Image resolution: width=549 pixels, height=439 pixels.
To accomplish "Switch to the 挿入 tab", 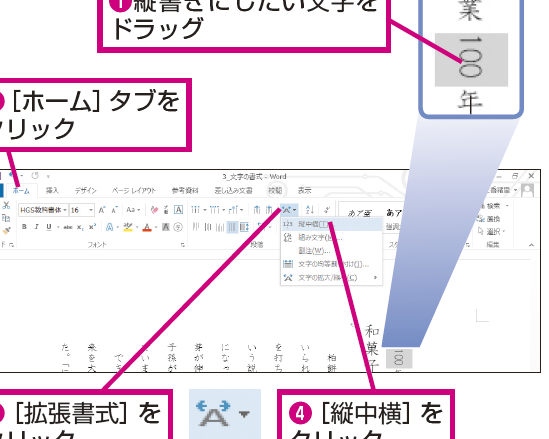I will 52,190.
